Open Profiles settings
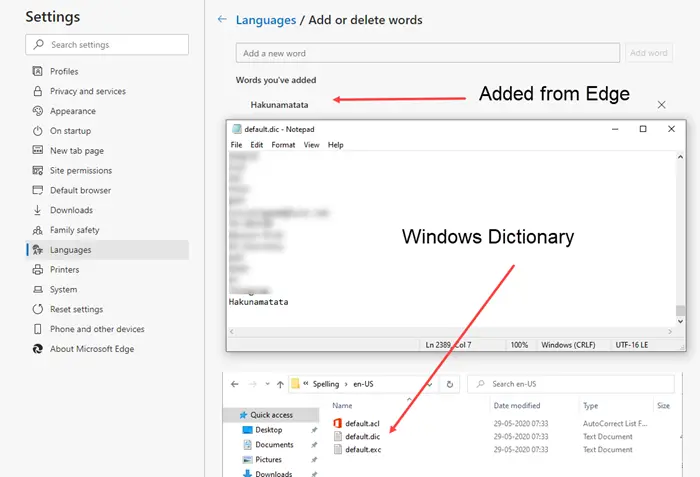The width and height of the screenshot is (700, 477). pyautogui.click(x=64, y=71)
